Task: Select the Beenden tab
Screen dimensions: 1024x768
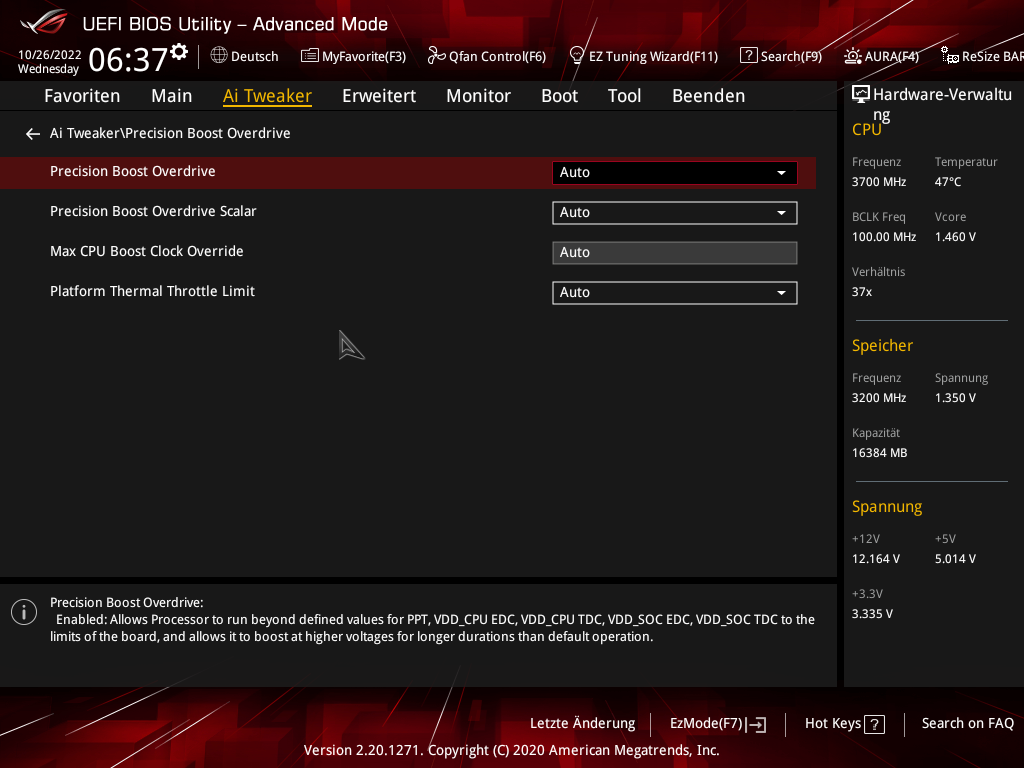Action: click(709, 96)
